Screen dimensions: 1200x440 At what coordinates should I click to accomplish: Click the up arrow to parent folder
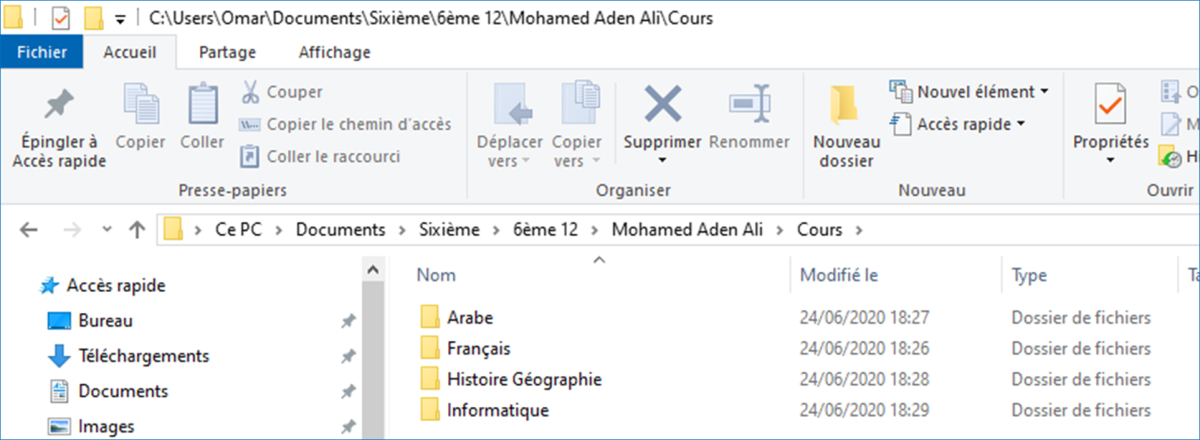click(137, 230)
